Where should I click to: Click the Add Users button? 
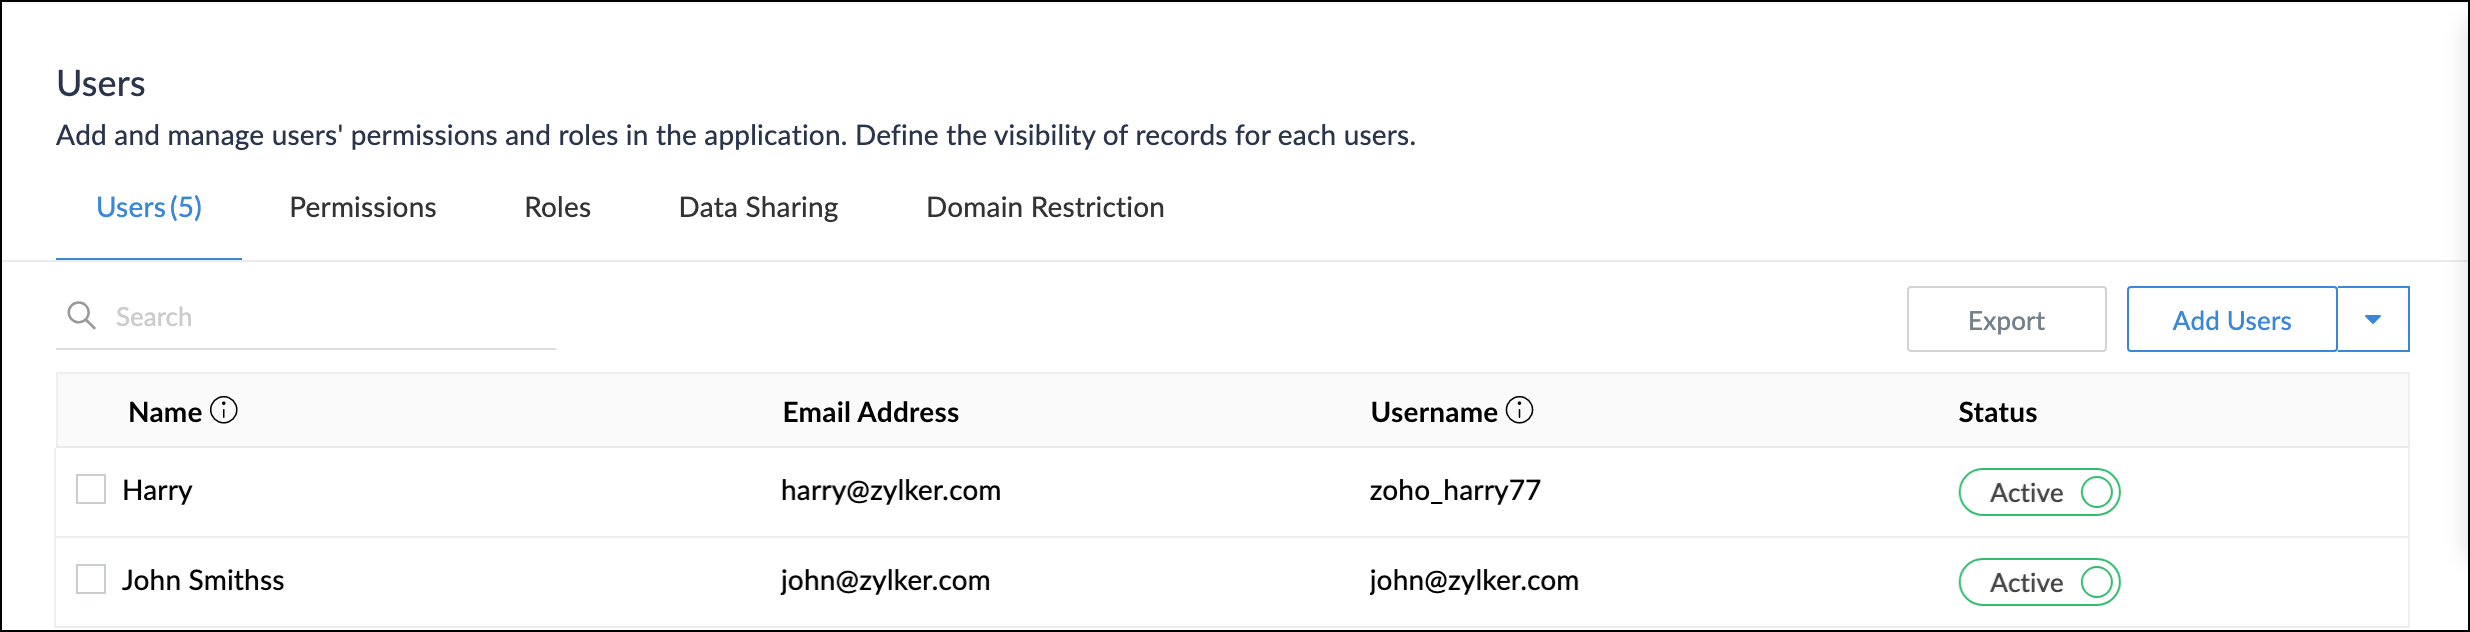[x=2231, y=320]
